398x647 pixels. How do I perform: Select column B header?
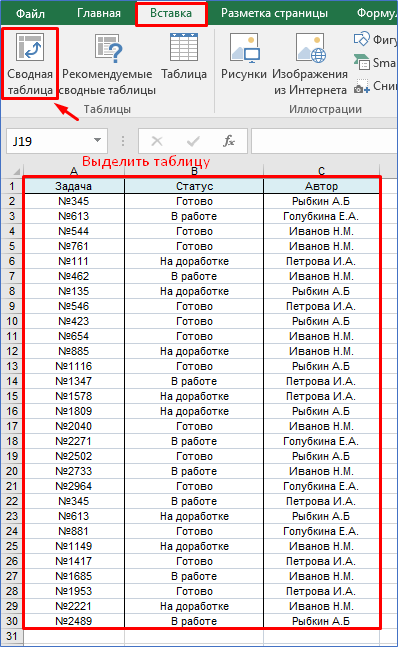[x=194, y=171]
